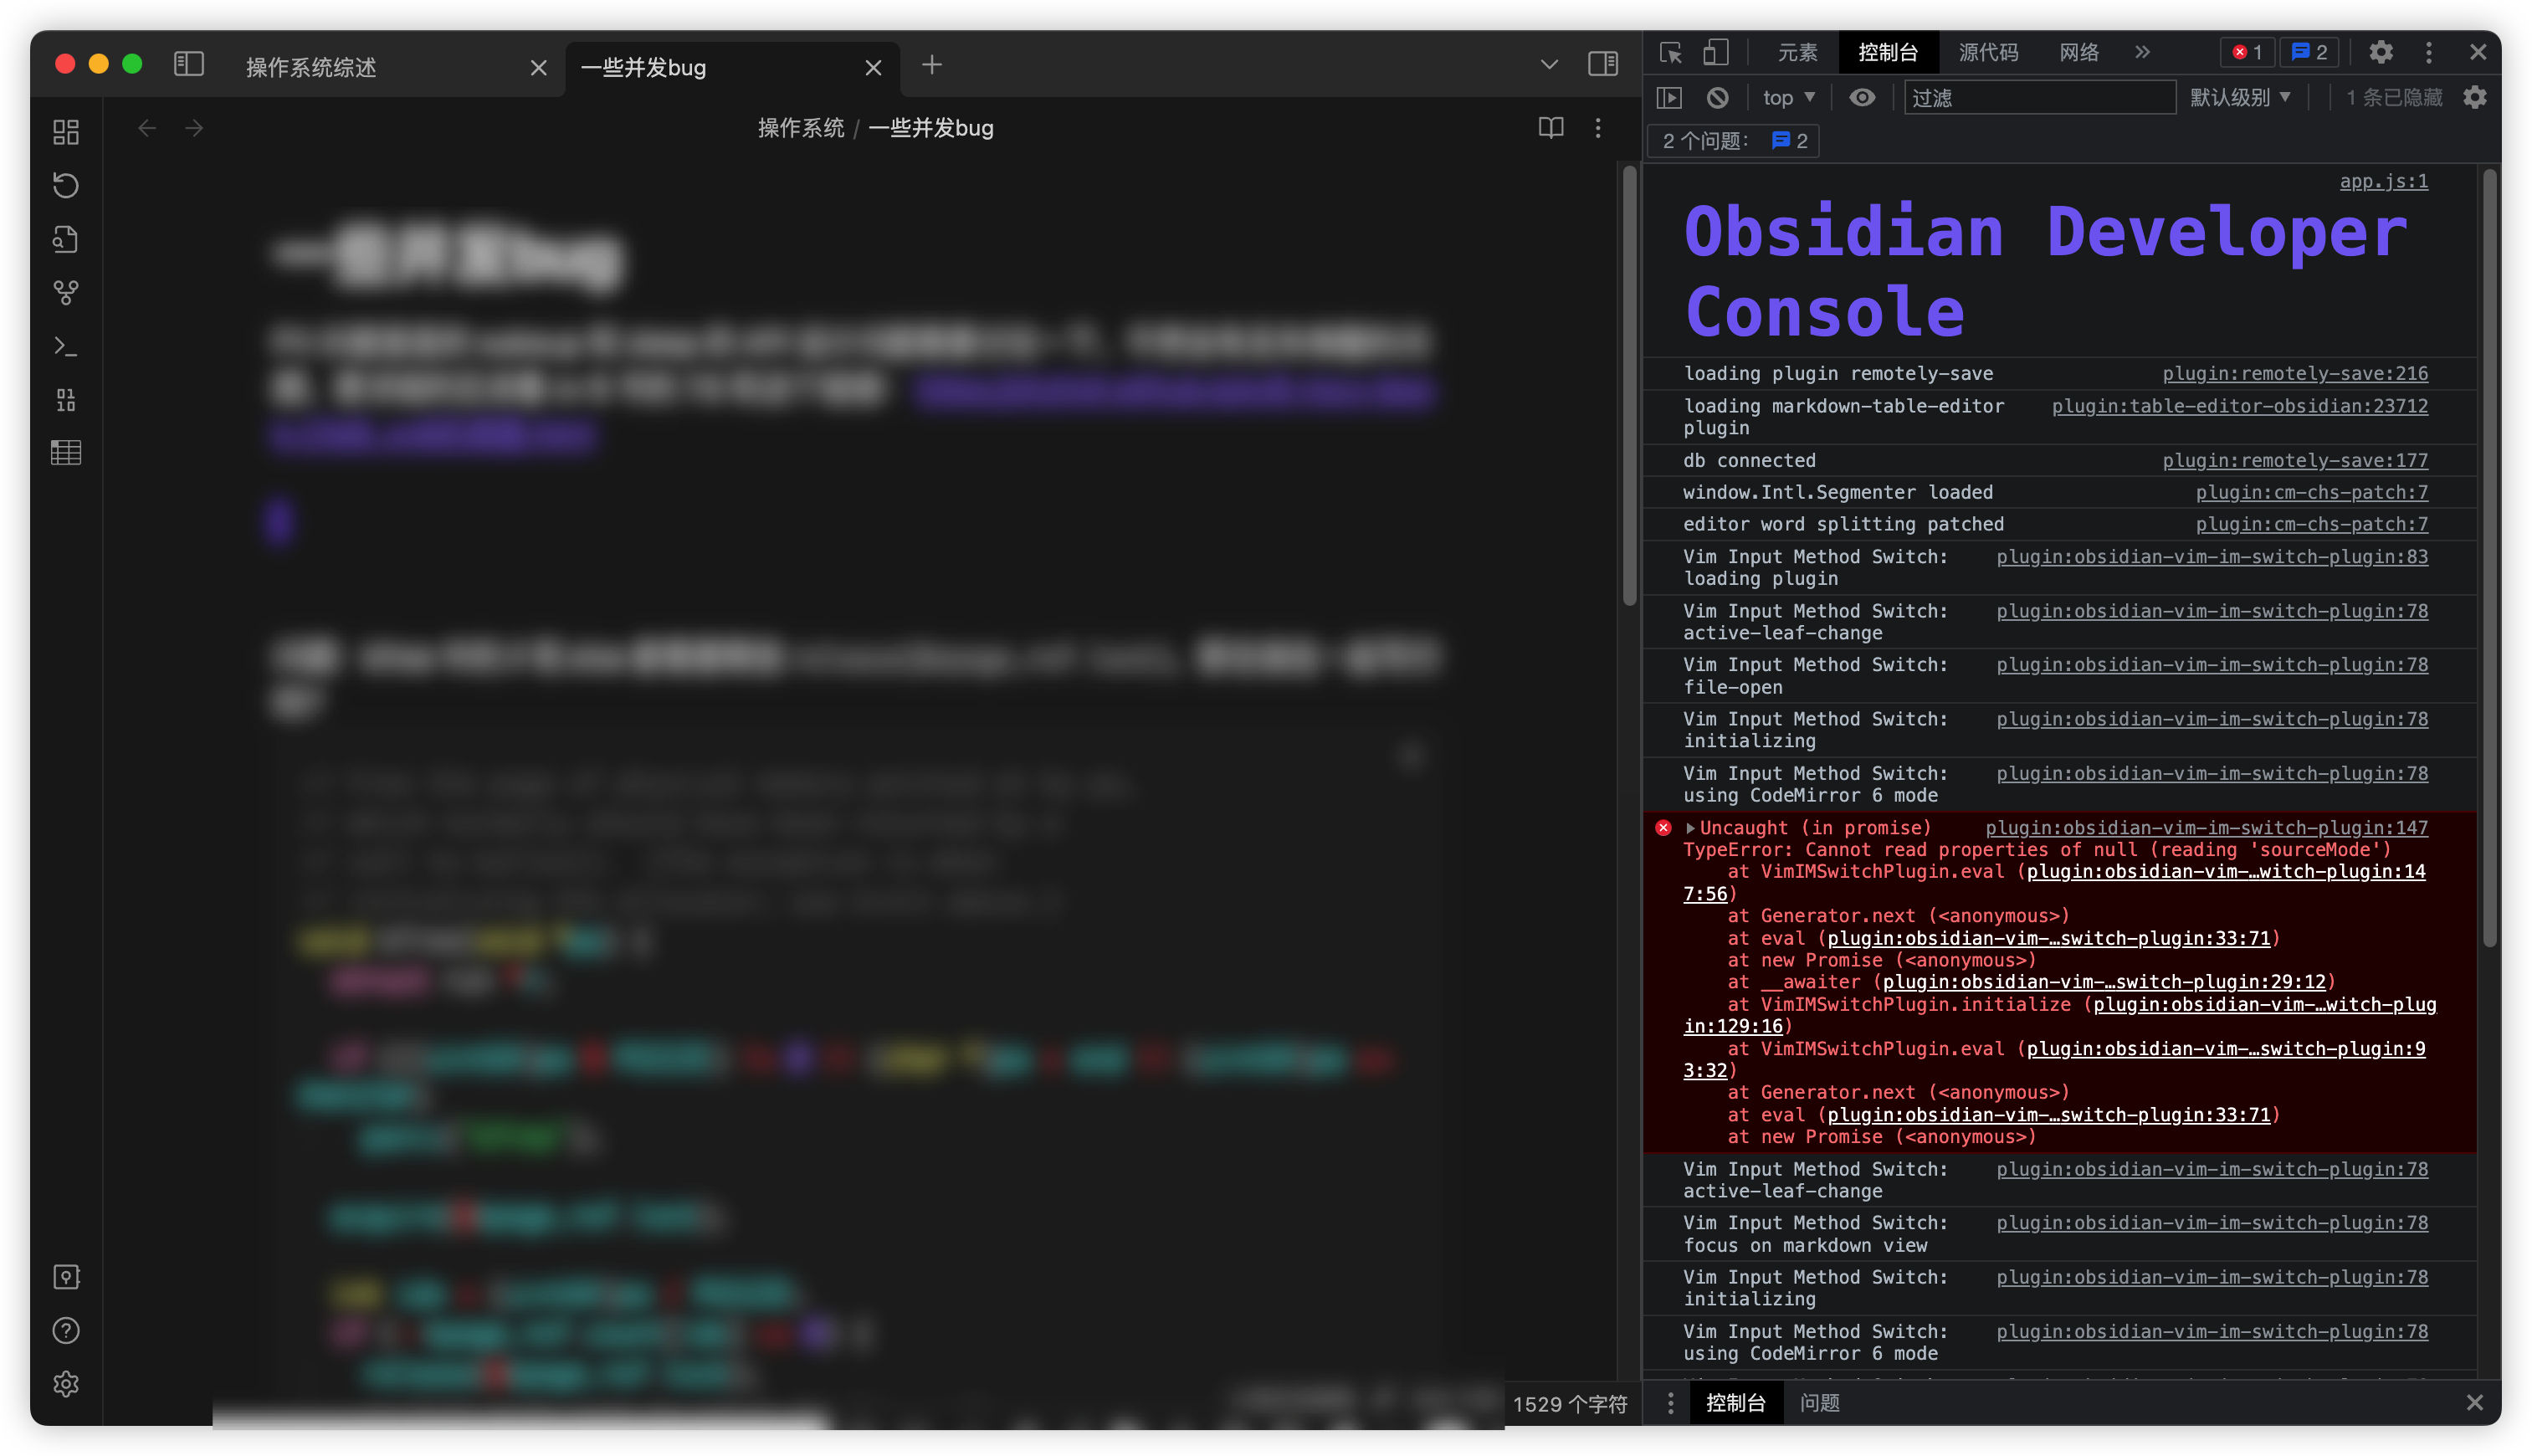
Task: Select the inspect element cursor in DevTools
Action: (1670, 52)
